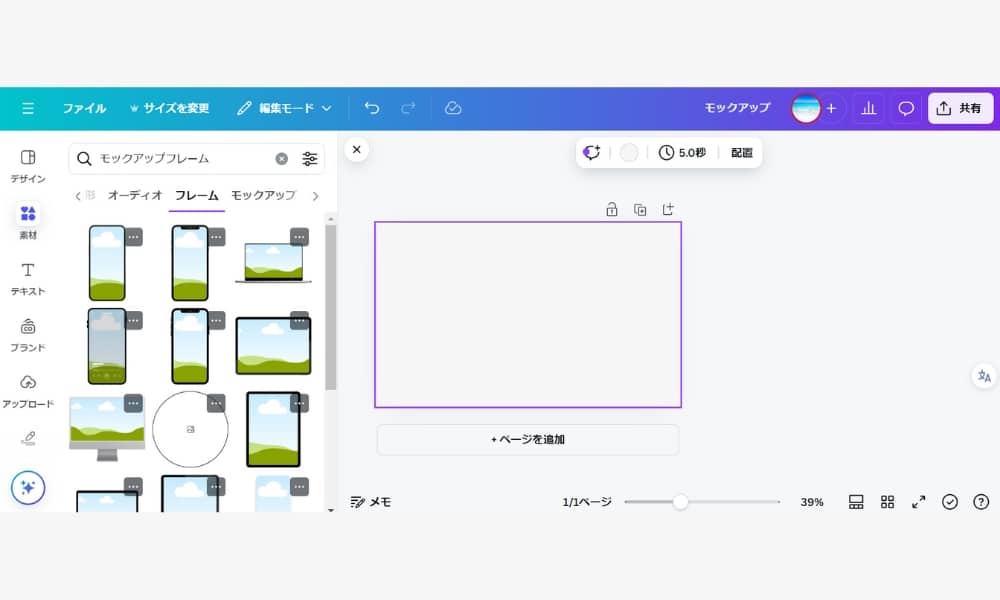Toggle page lock icon above canvas
Screen dimensions: 1000x600
tap(612, 210)
